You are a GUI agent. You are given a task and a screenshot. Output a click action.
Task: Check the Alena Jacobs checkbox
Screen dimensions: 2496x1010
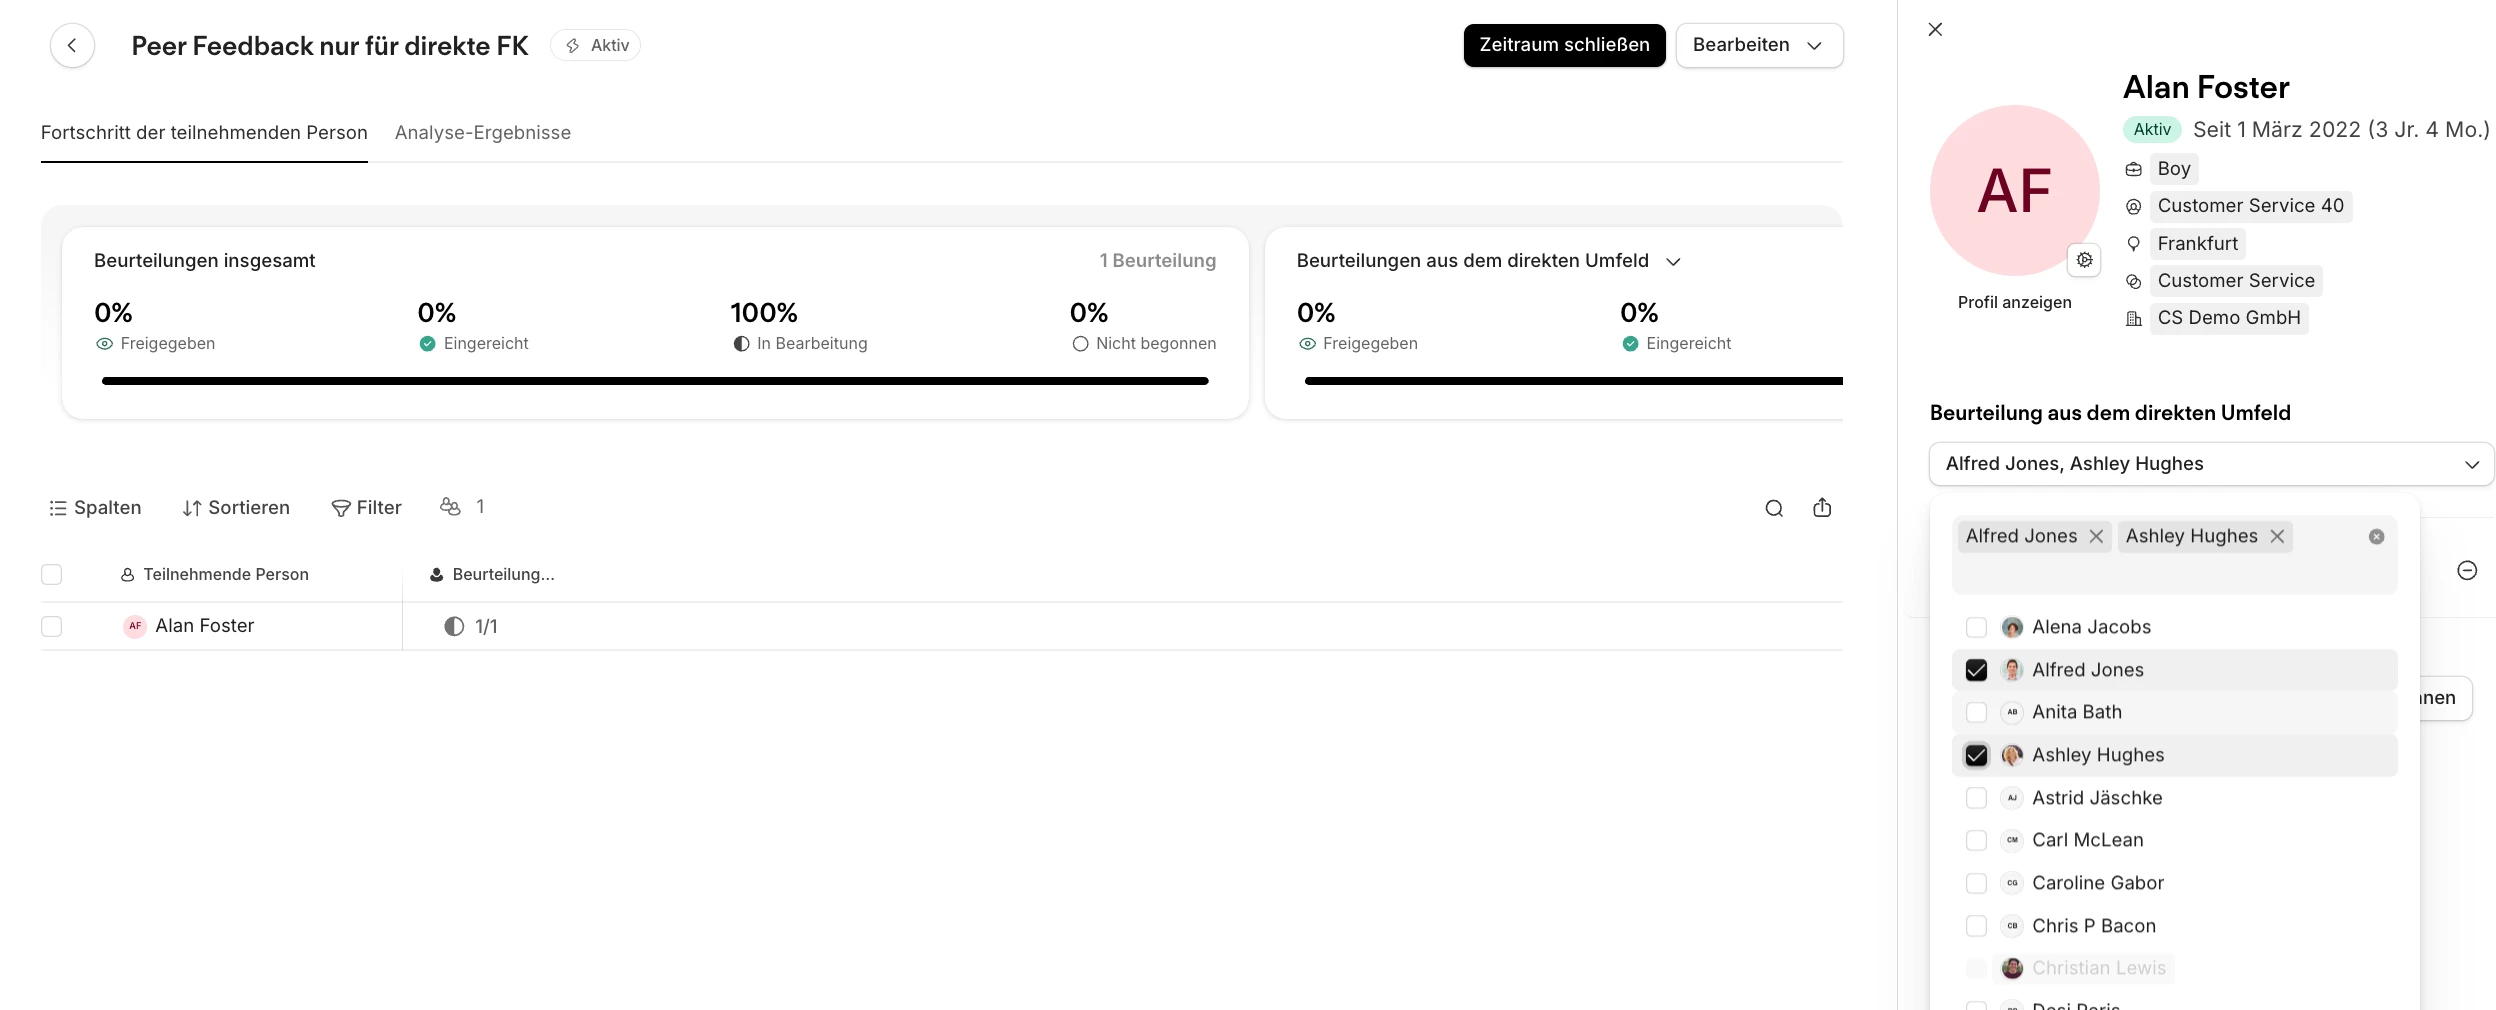click(1976, 627)
